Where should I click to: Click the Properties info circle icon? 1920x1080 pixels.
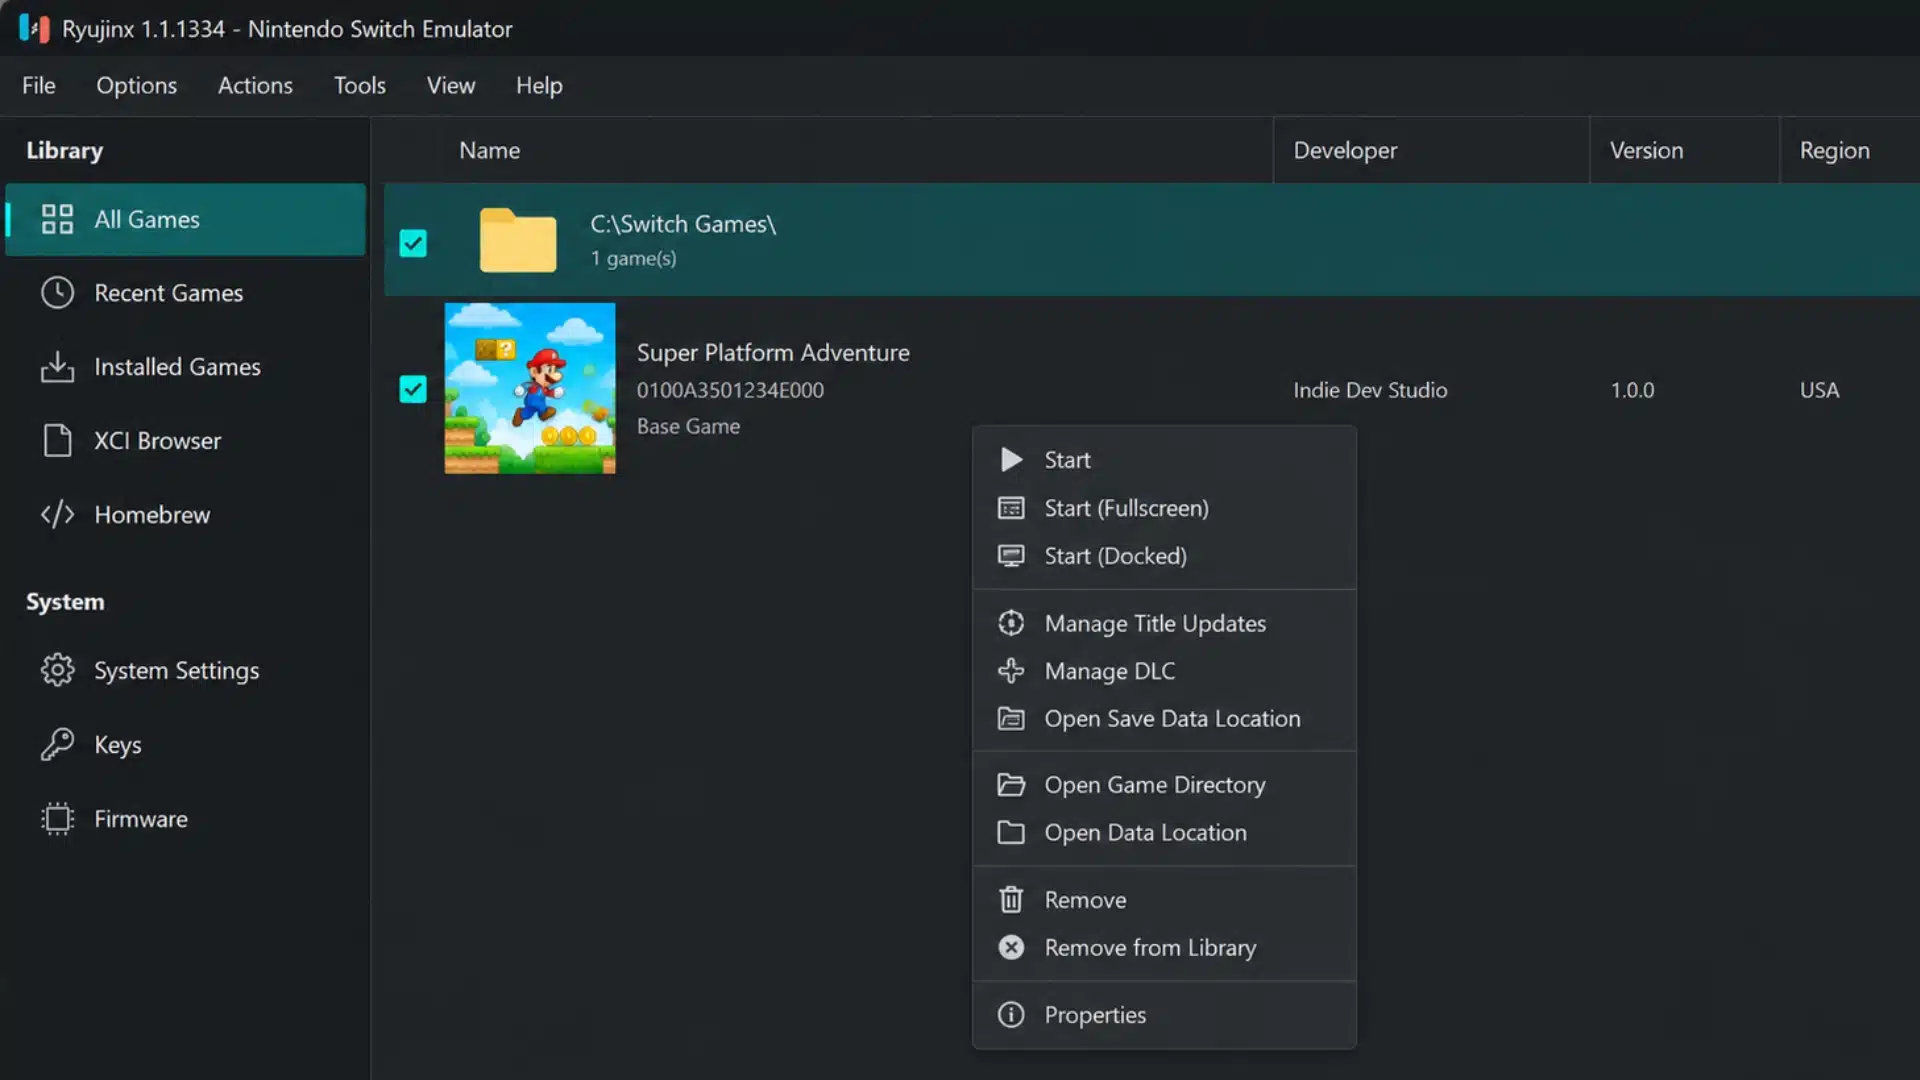(1011, 1015)
